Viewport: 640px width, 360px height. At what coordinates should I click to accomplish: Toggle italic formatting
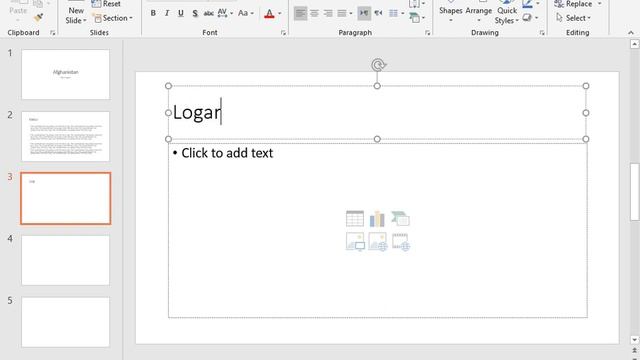(x=167, y=13)
